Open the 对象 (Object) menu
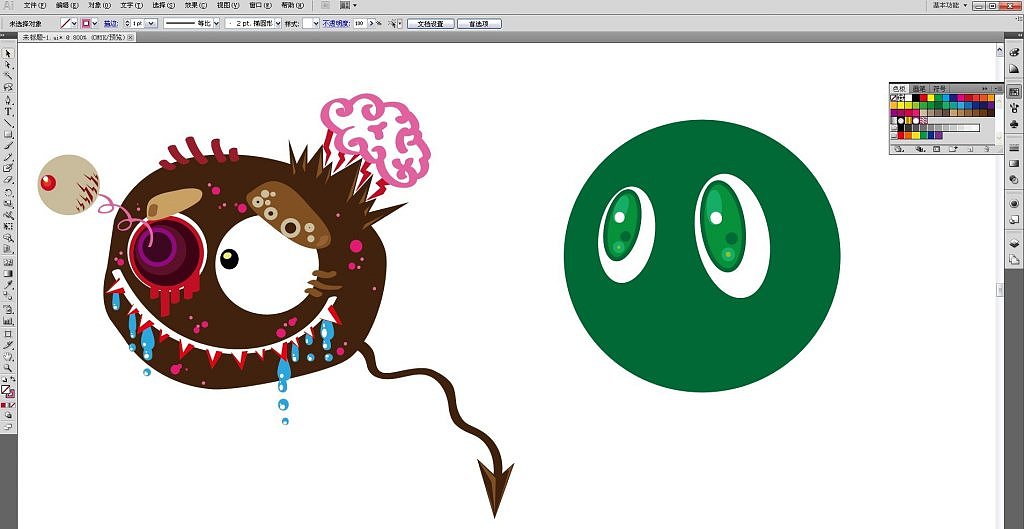 point(99,5)
